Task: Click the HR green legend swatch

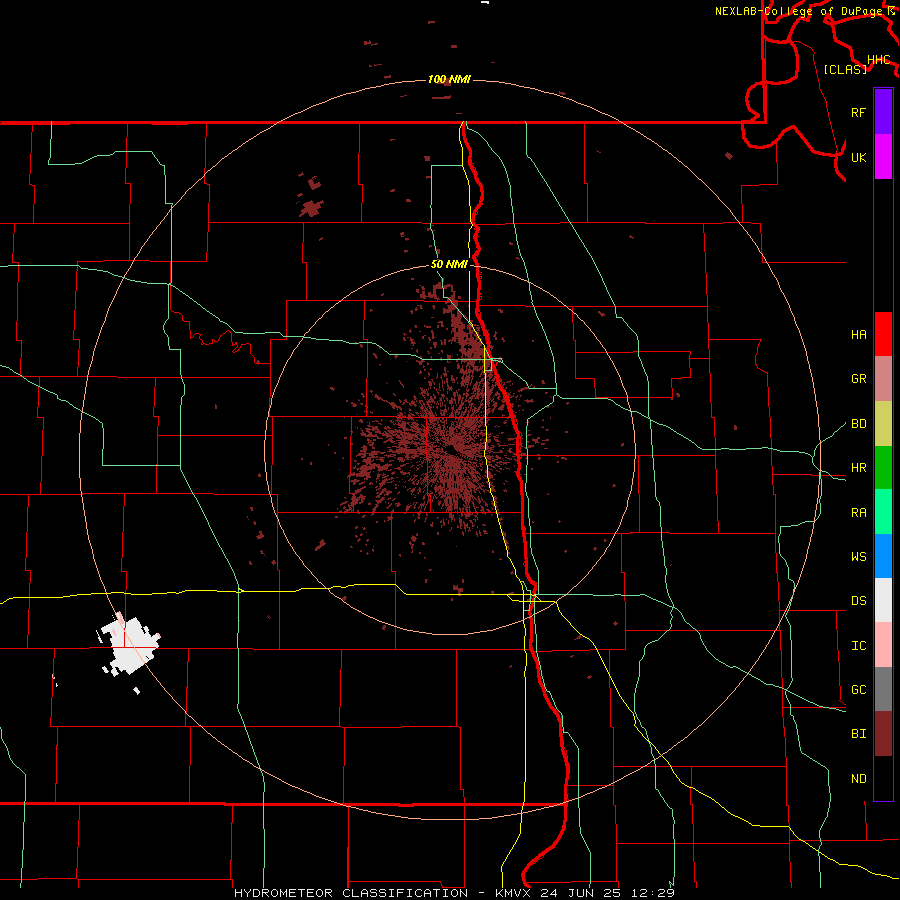Action: tap(883, 468)
